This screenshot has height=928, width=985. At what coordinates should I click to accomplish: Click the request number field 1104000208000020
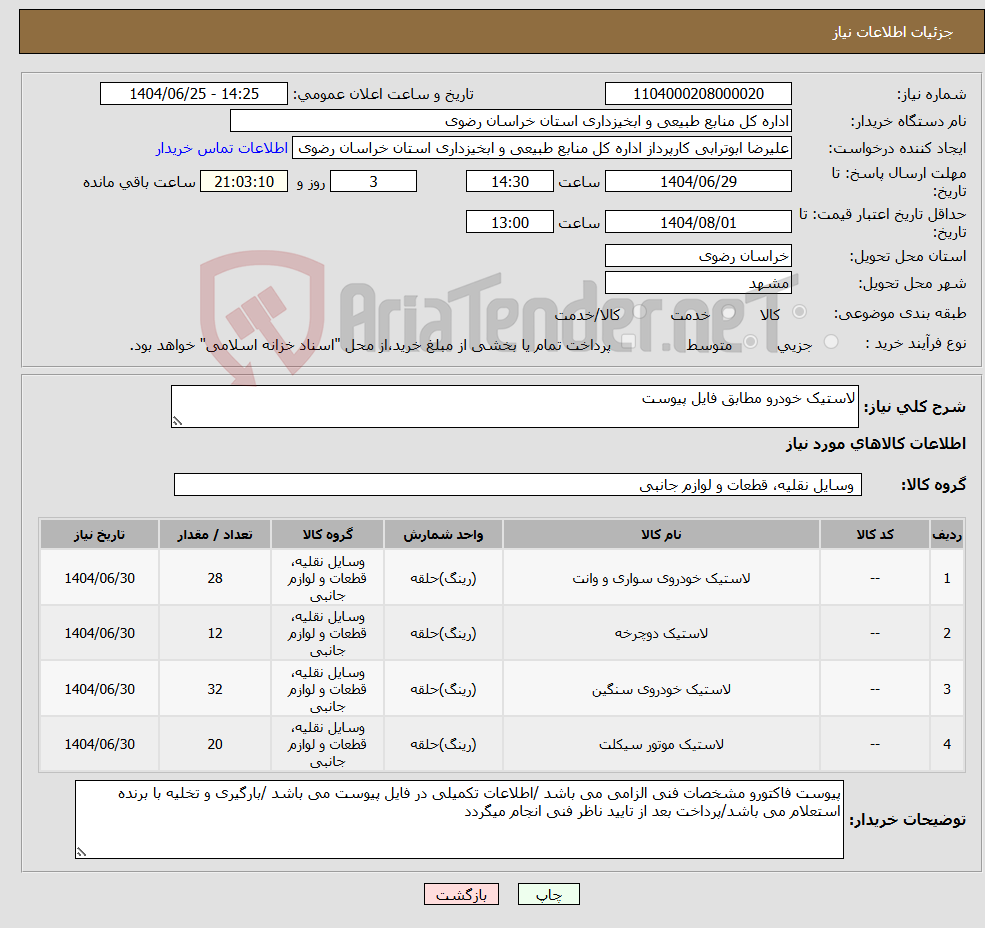(x=698, y=94)
